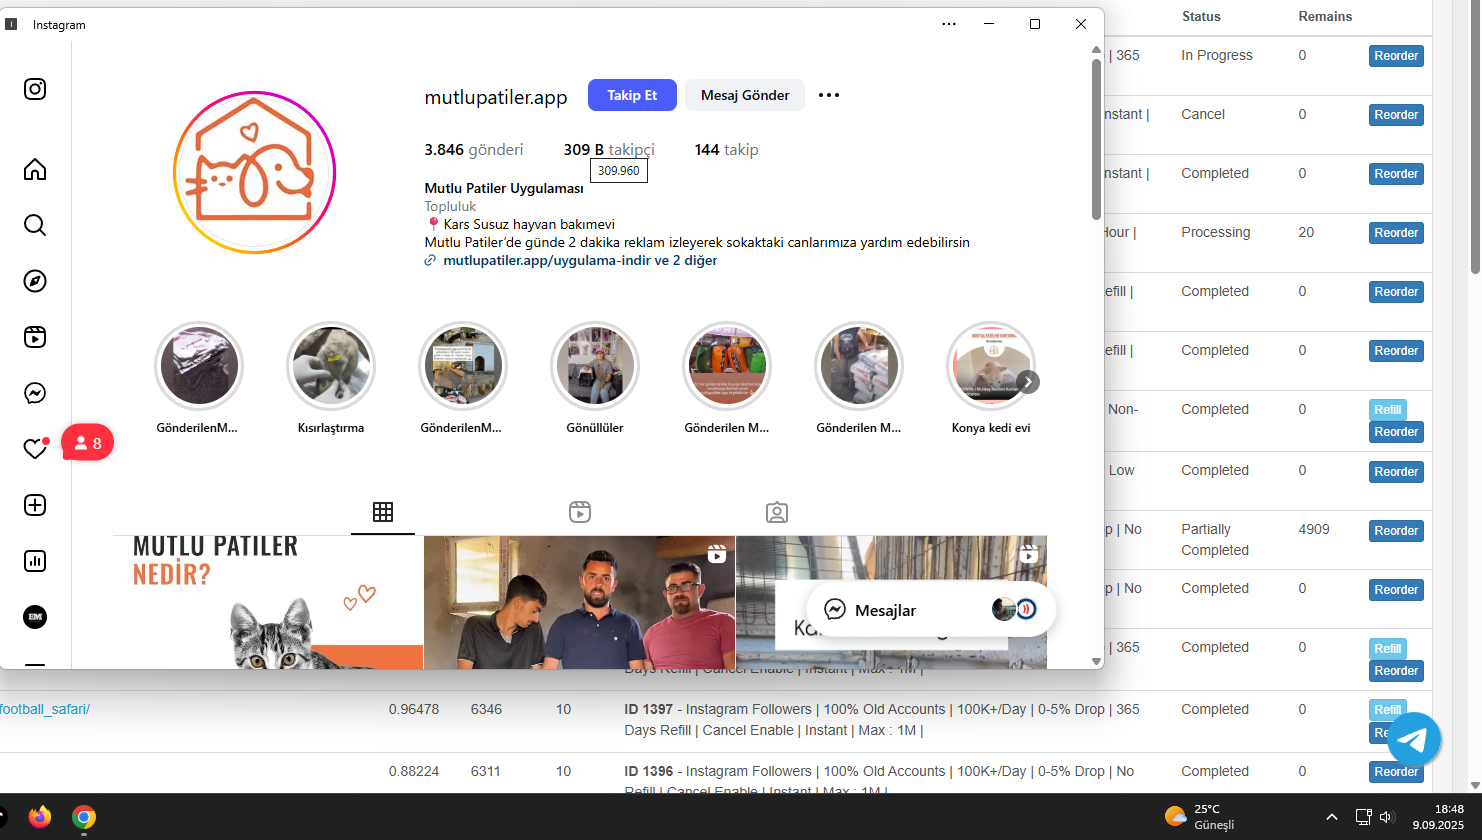Open profile options three-dot menu

coord(829,95)
